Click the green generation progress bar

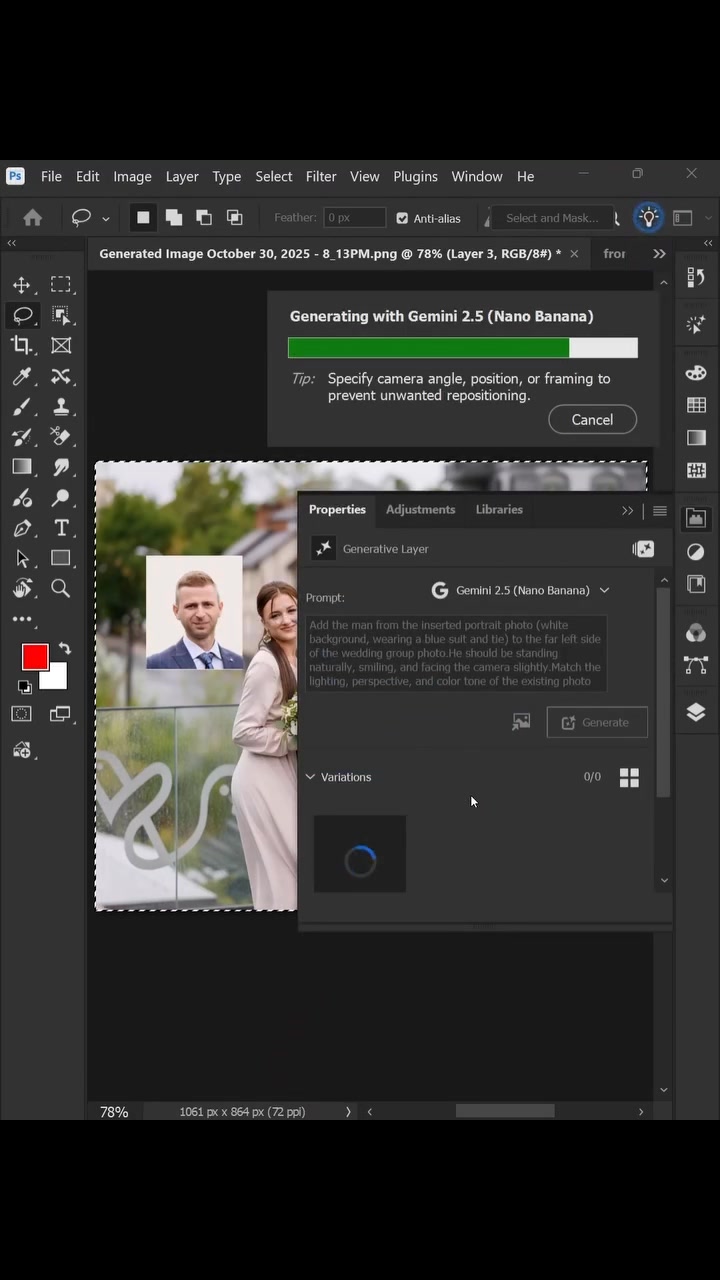coord(429,348)
